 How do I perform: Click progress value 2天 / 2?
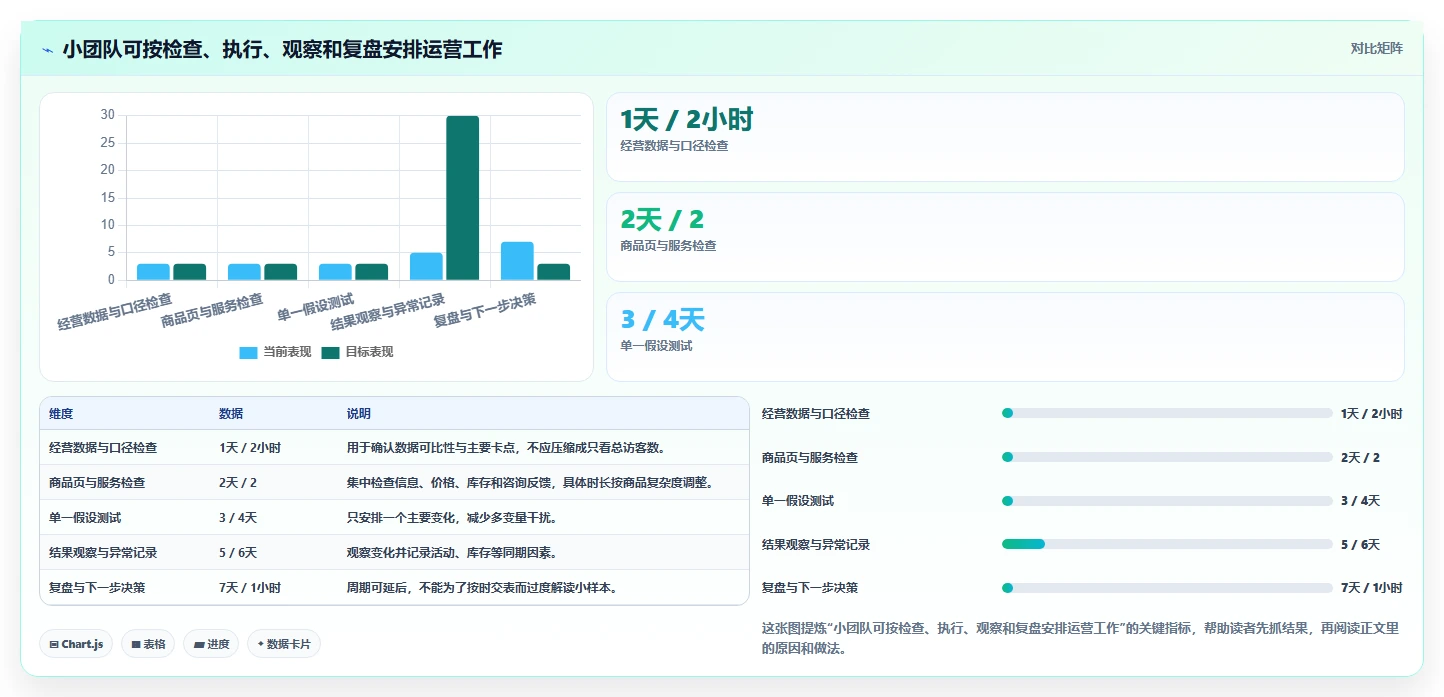[1360, 458]
